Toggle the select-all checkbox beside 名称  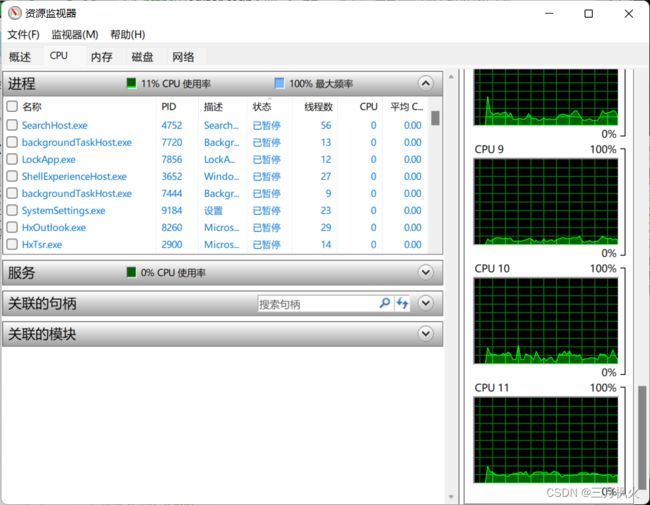[x=12, y=107]
